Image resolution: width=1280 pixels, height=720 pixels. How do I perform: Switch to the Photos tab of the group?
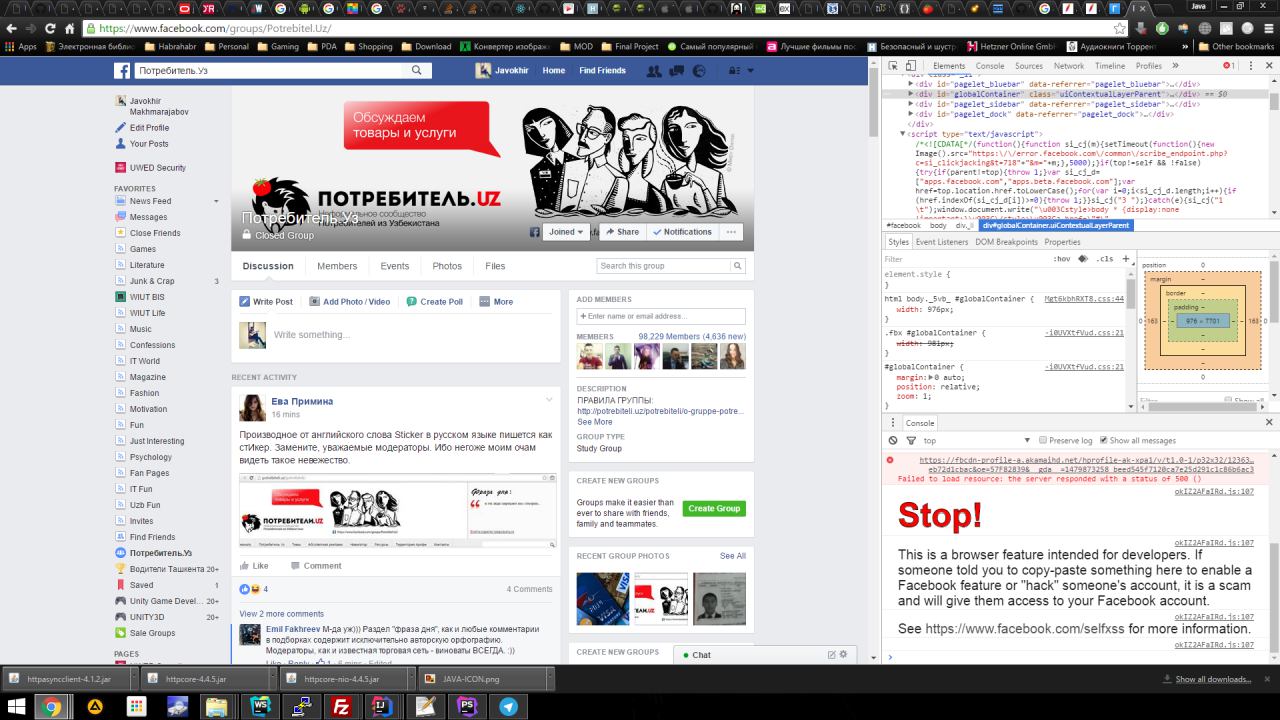pos(447,266)
